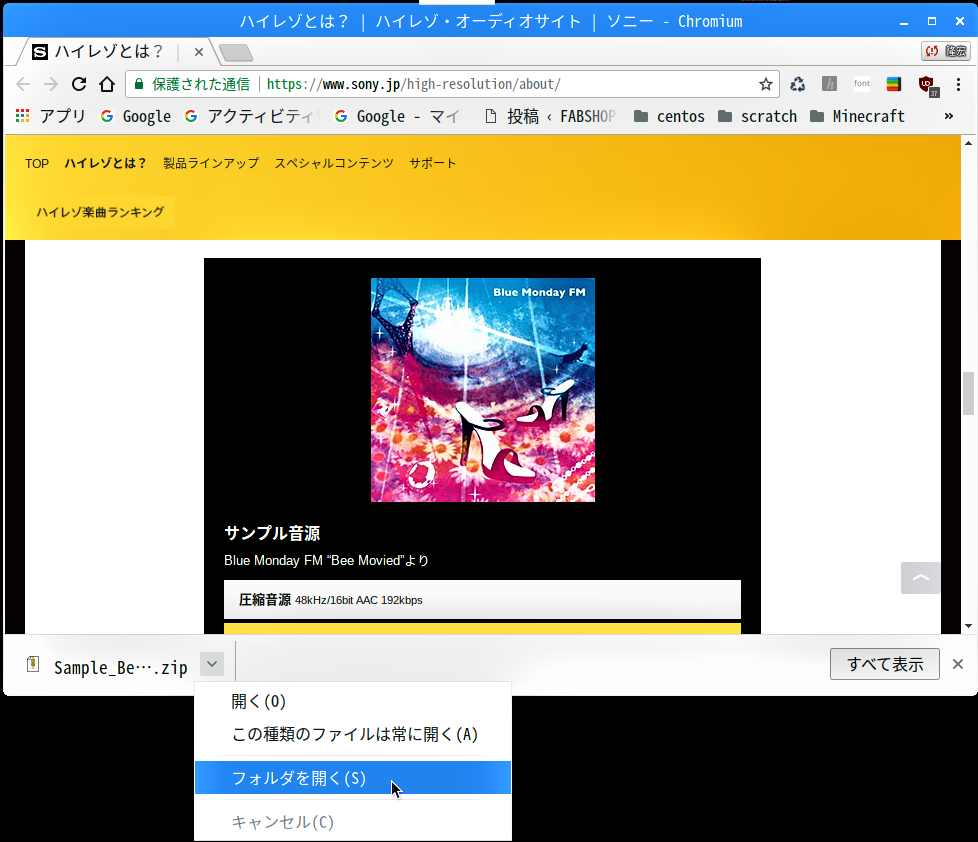This screenshot has height=842, width=978.
Task: Click the browser forward arrow
Action: [51, 84]
